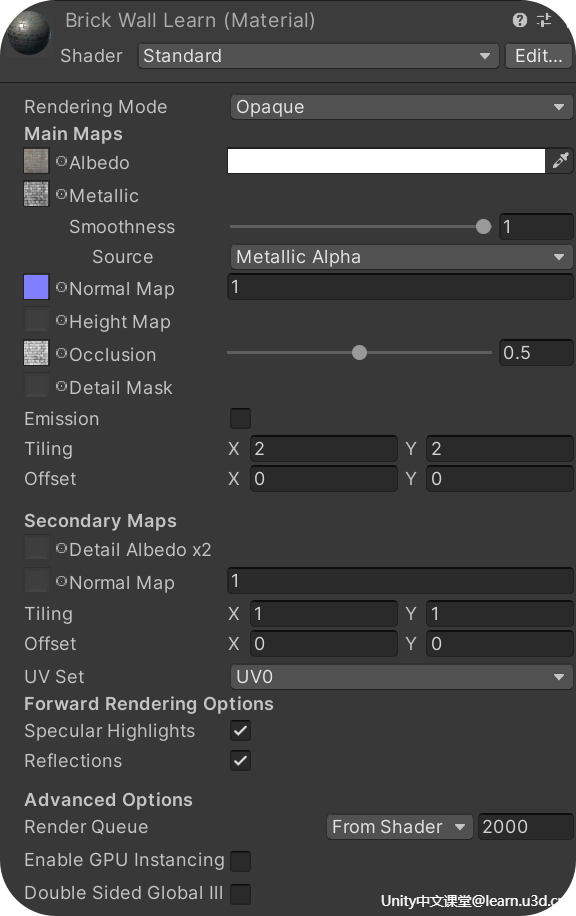This screenshot has width=576, height=916.
Task: Click the Metallic texture picker circle
Action: click(61, 195)
